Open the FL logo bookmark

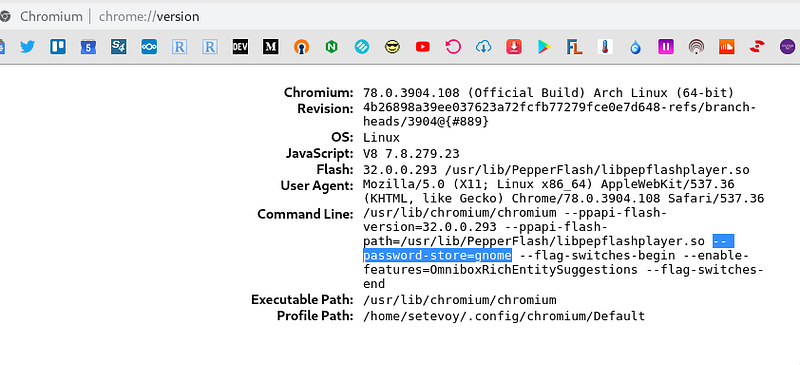pyautogui.click(x=574, y=47)
